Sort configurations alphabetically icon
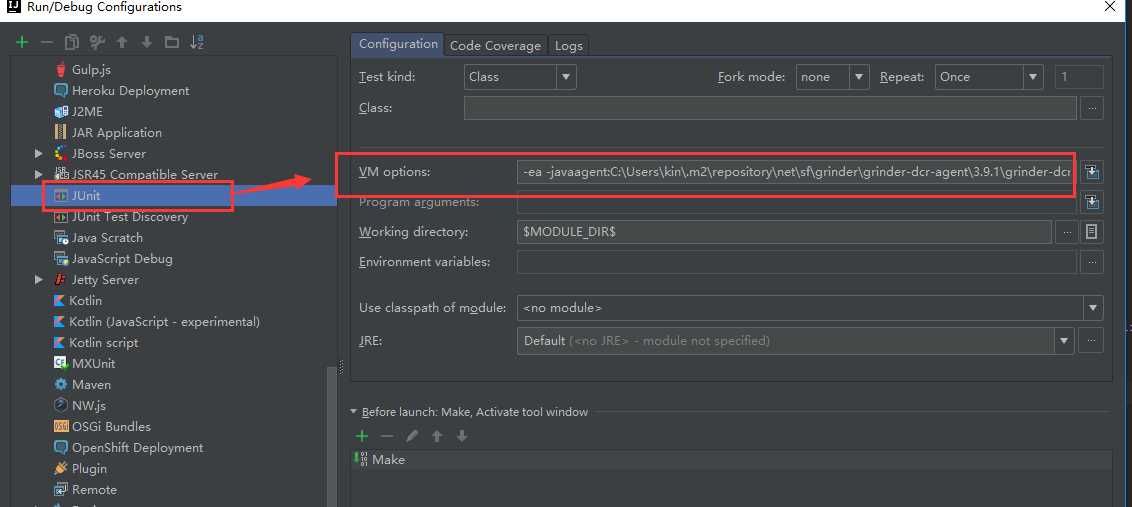 tap(197, 43)
